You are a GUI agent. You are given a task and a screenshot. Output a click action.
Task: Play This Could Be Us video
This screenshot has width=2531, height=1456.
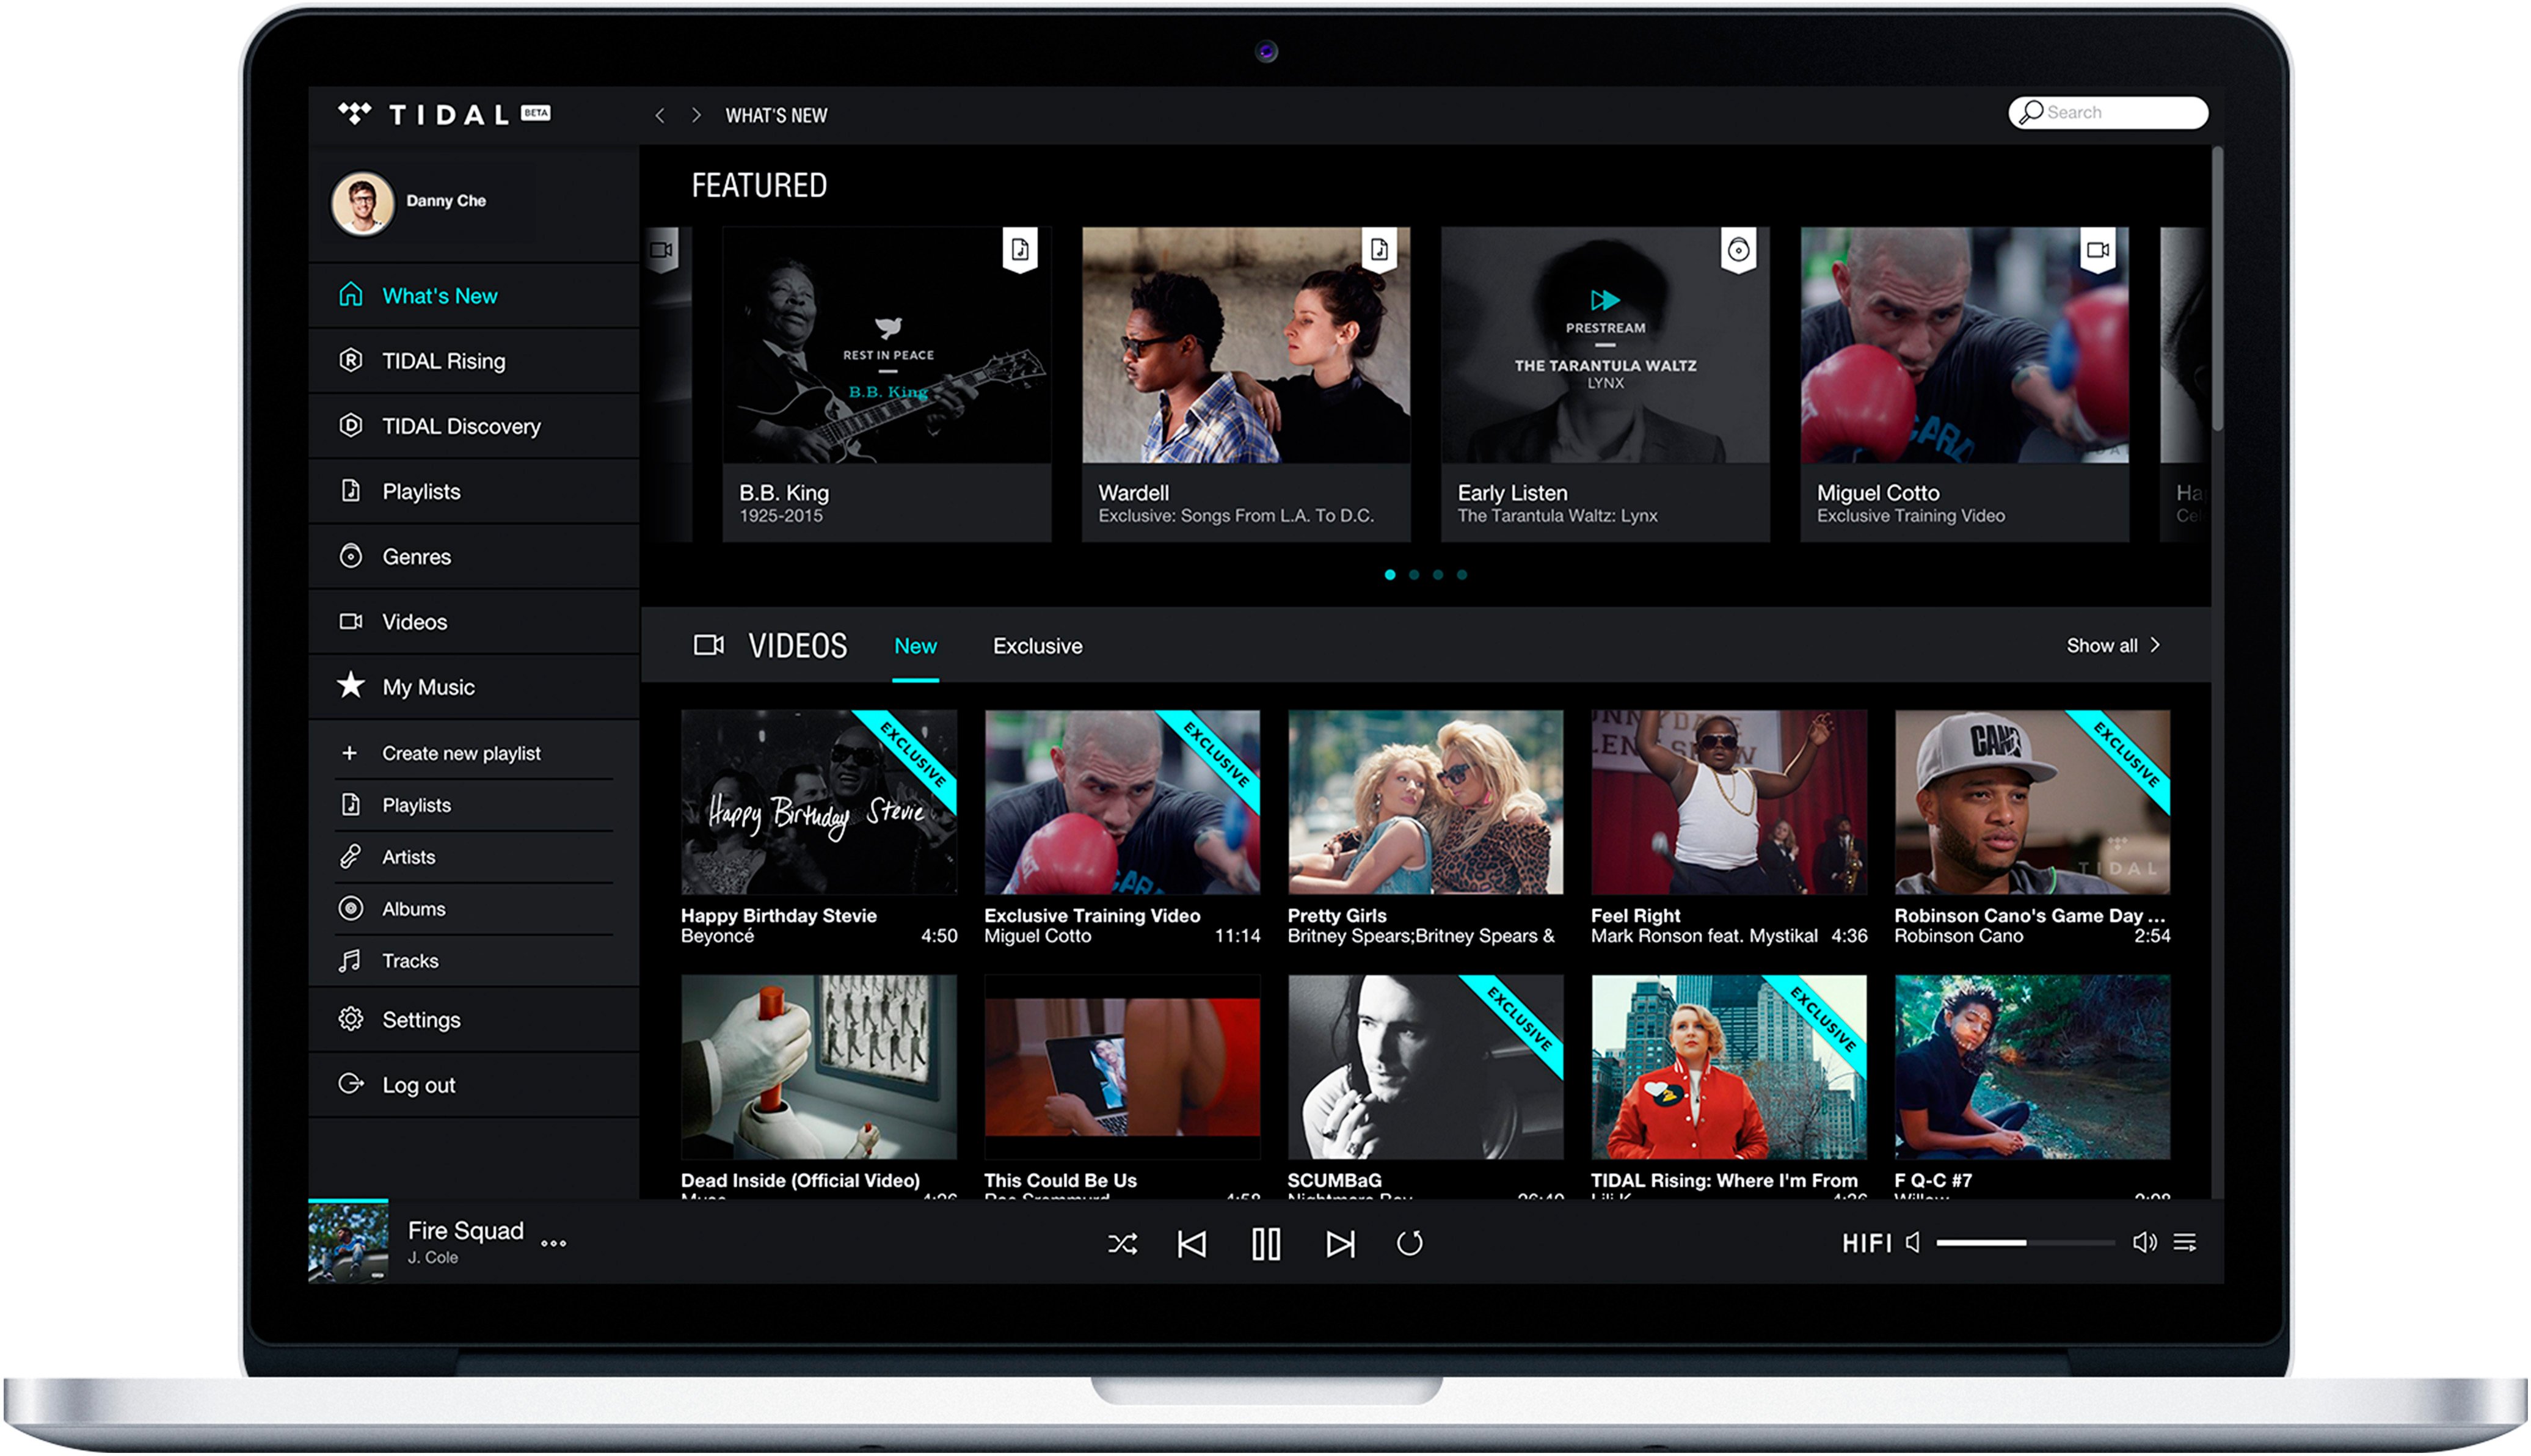click(x=1122, y=1067)
